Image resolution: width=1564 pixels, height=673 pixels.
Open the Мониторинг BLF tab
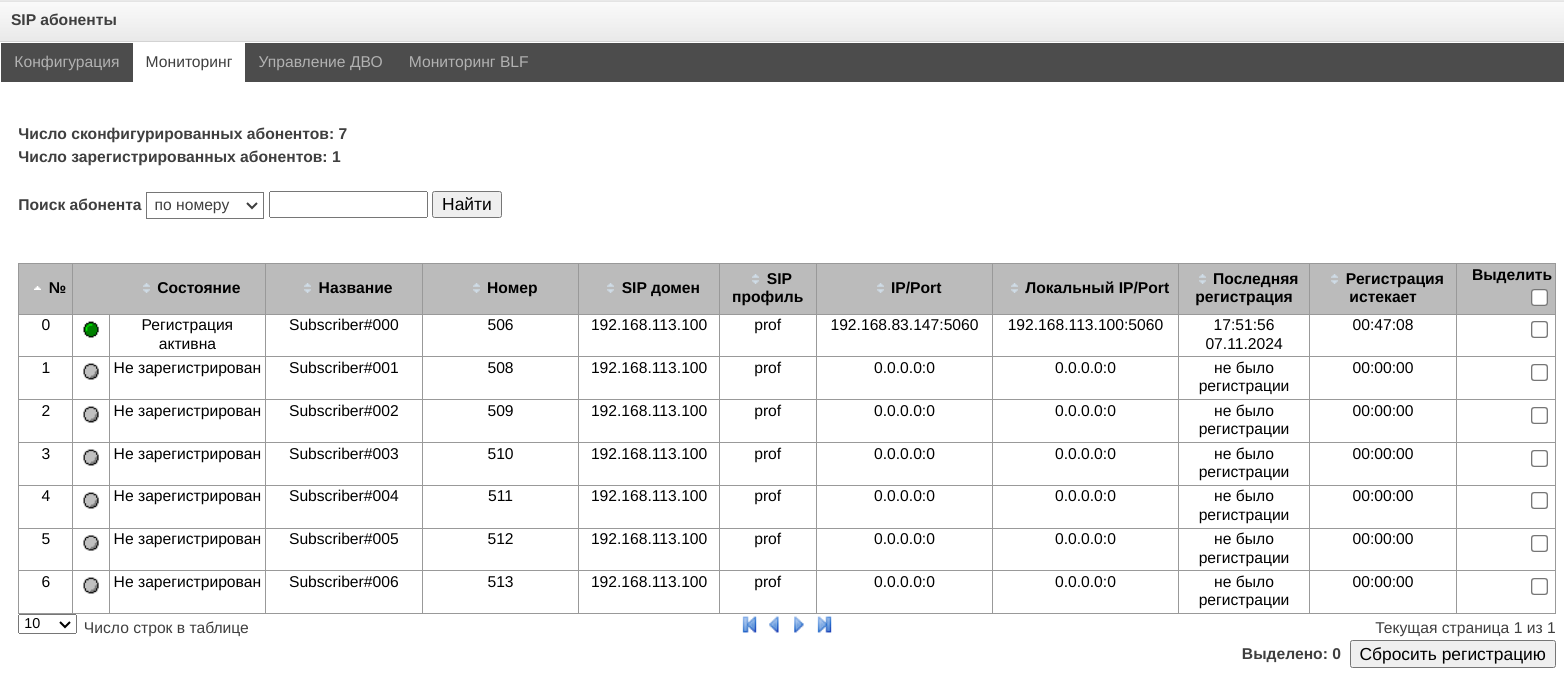coord(468,62)
